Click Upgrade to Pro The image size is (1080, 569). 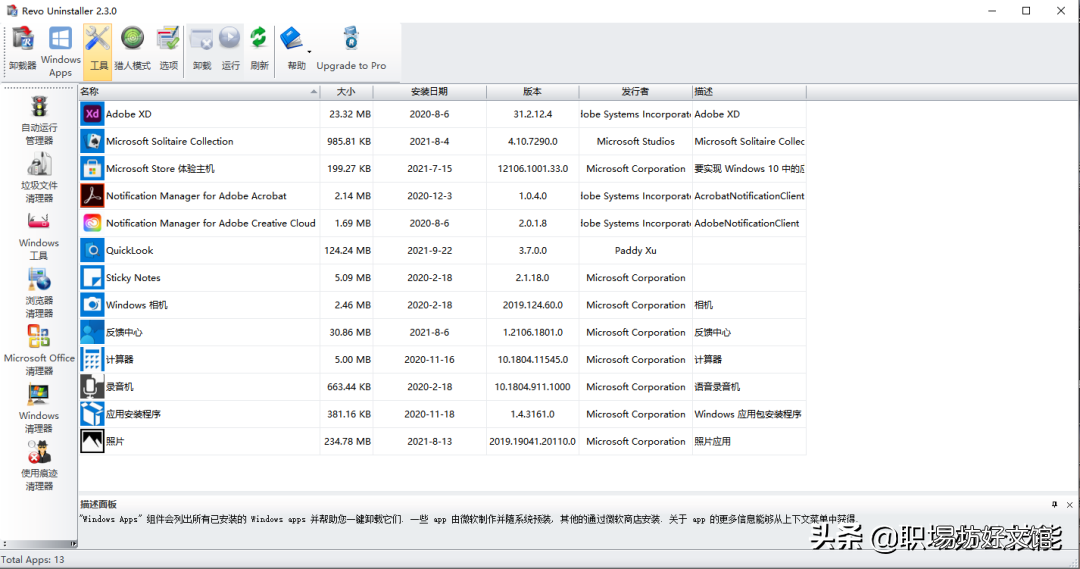[x=351, y=48]
